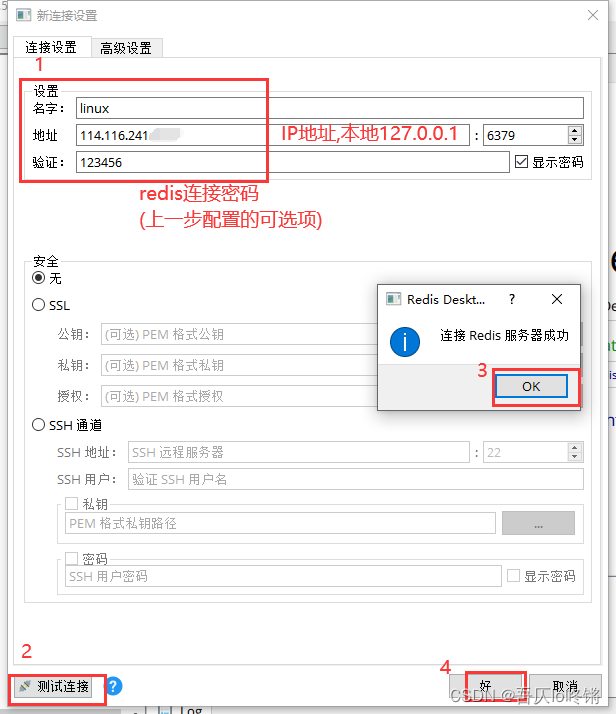The width and height of the screenshot is (616, 714).
Task: Click the 测试连接 button
Action: pos(53,686)
